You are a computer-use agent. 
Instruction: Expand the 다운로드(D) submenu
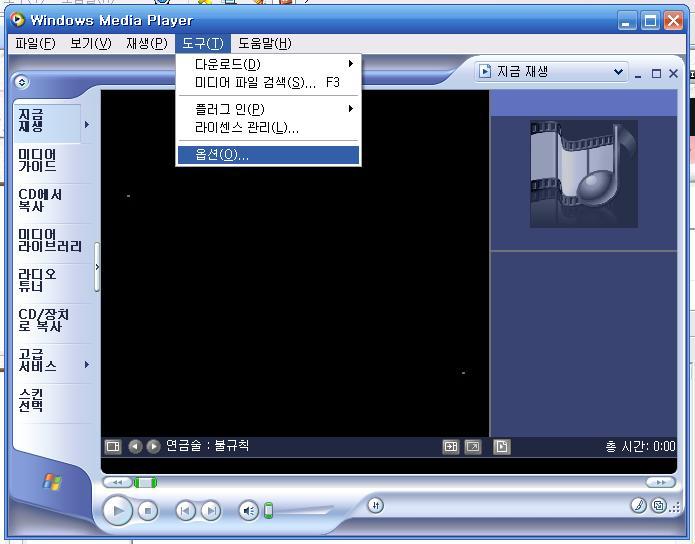coord(269,64)
